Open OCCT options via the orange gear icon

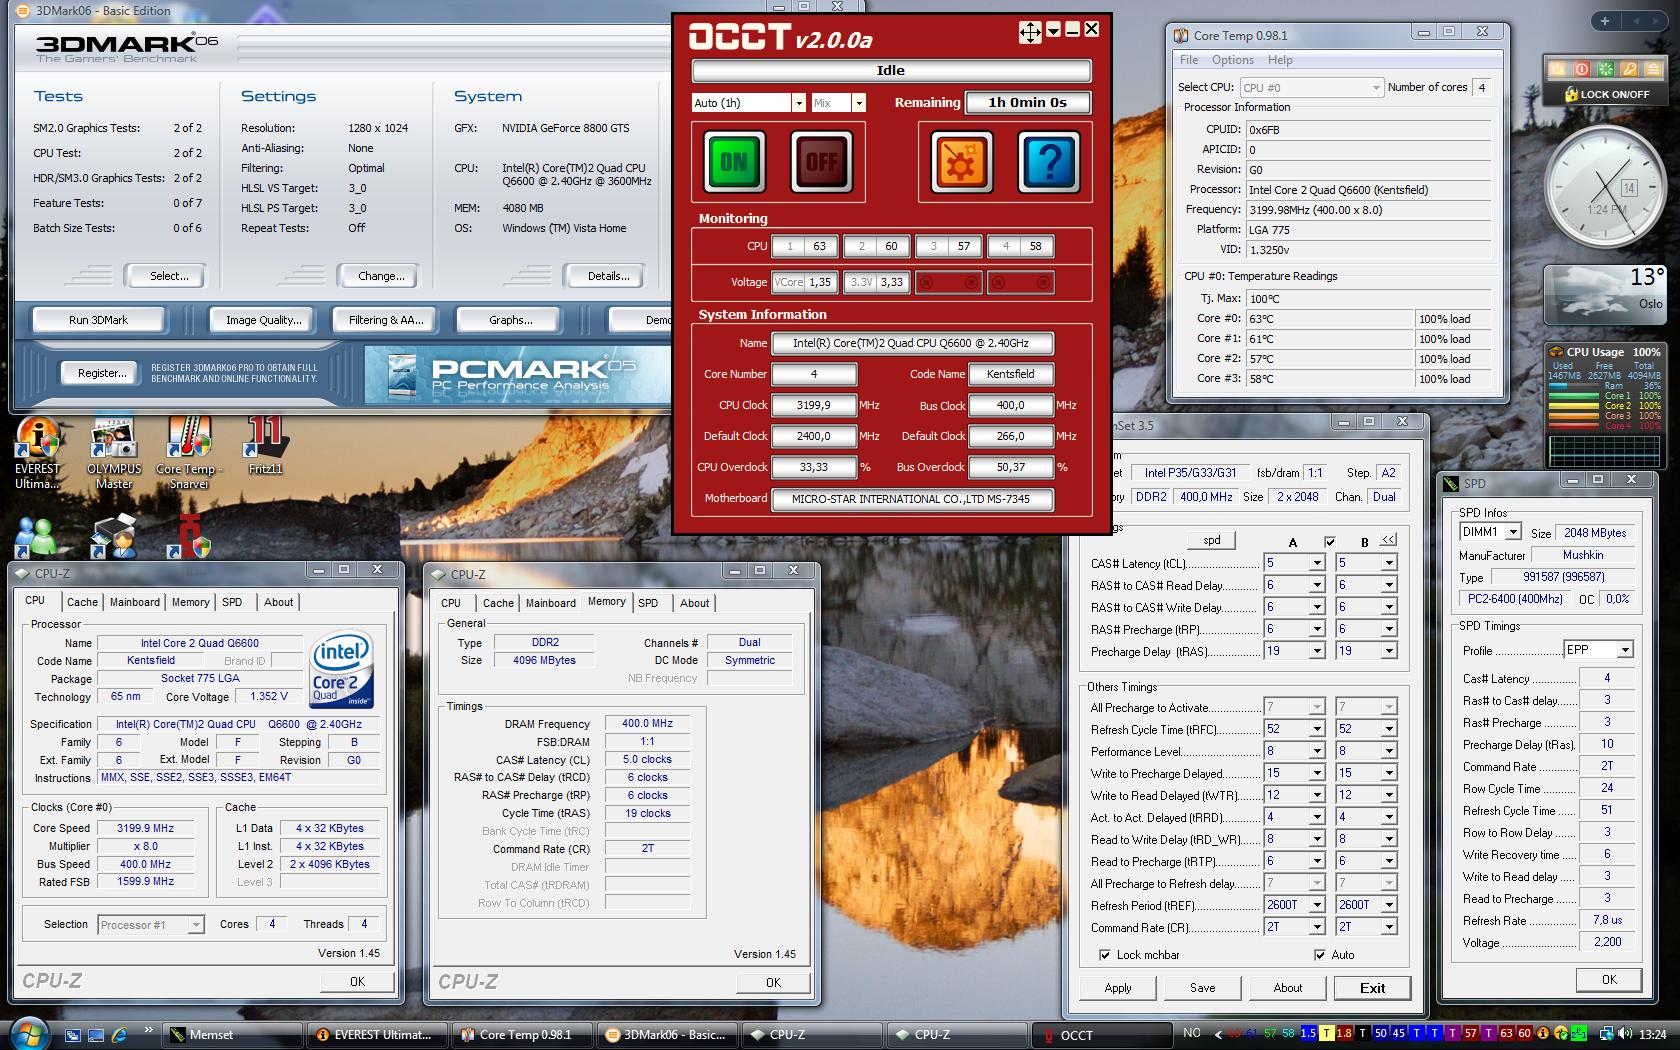click(962, 161)
